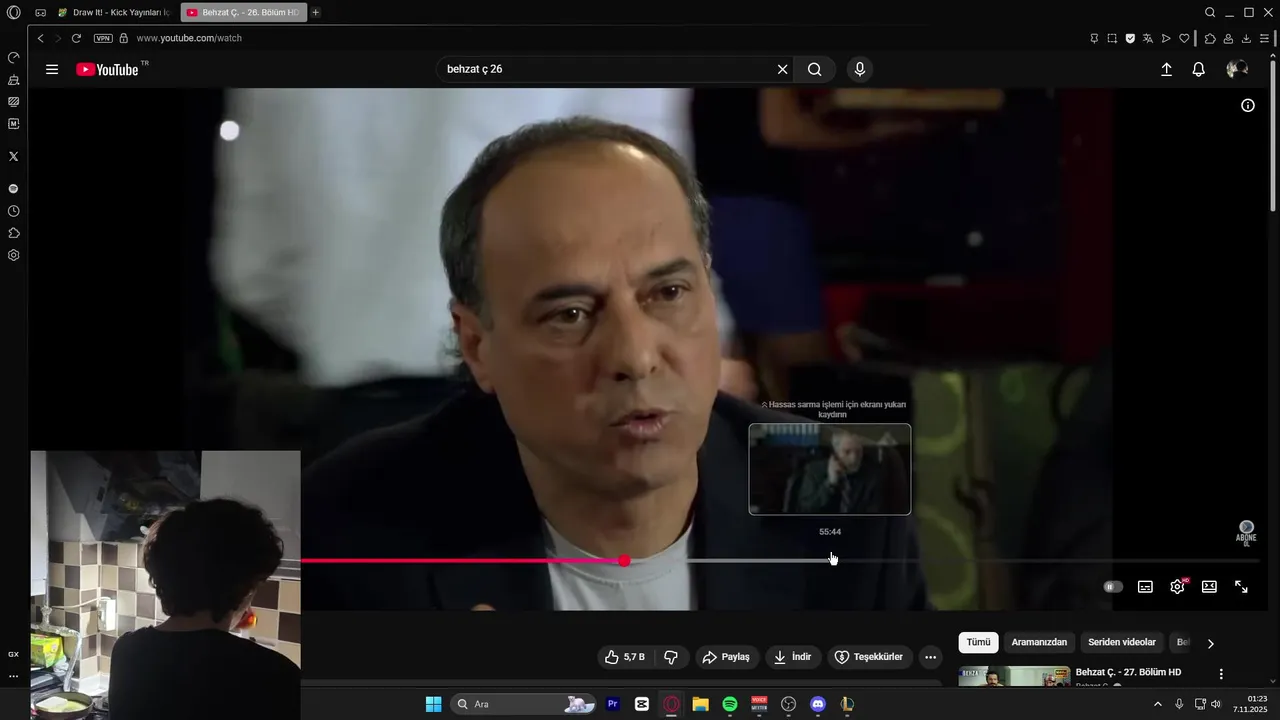
Task: Click the red playhead on the progress bar
Action: tap(624, 561)
